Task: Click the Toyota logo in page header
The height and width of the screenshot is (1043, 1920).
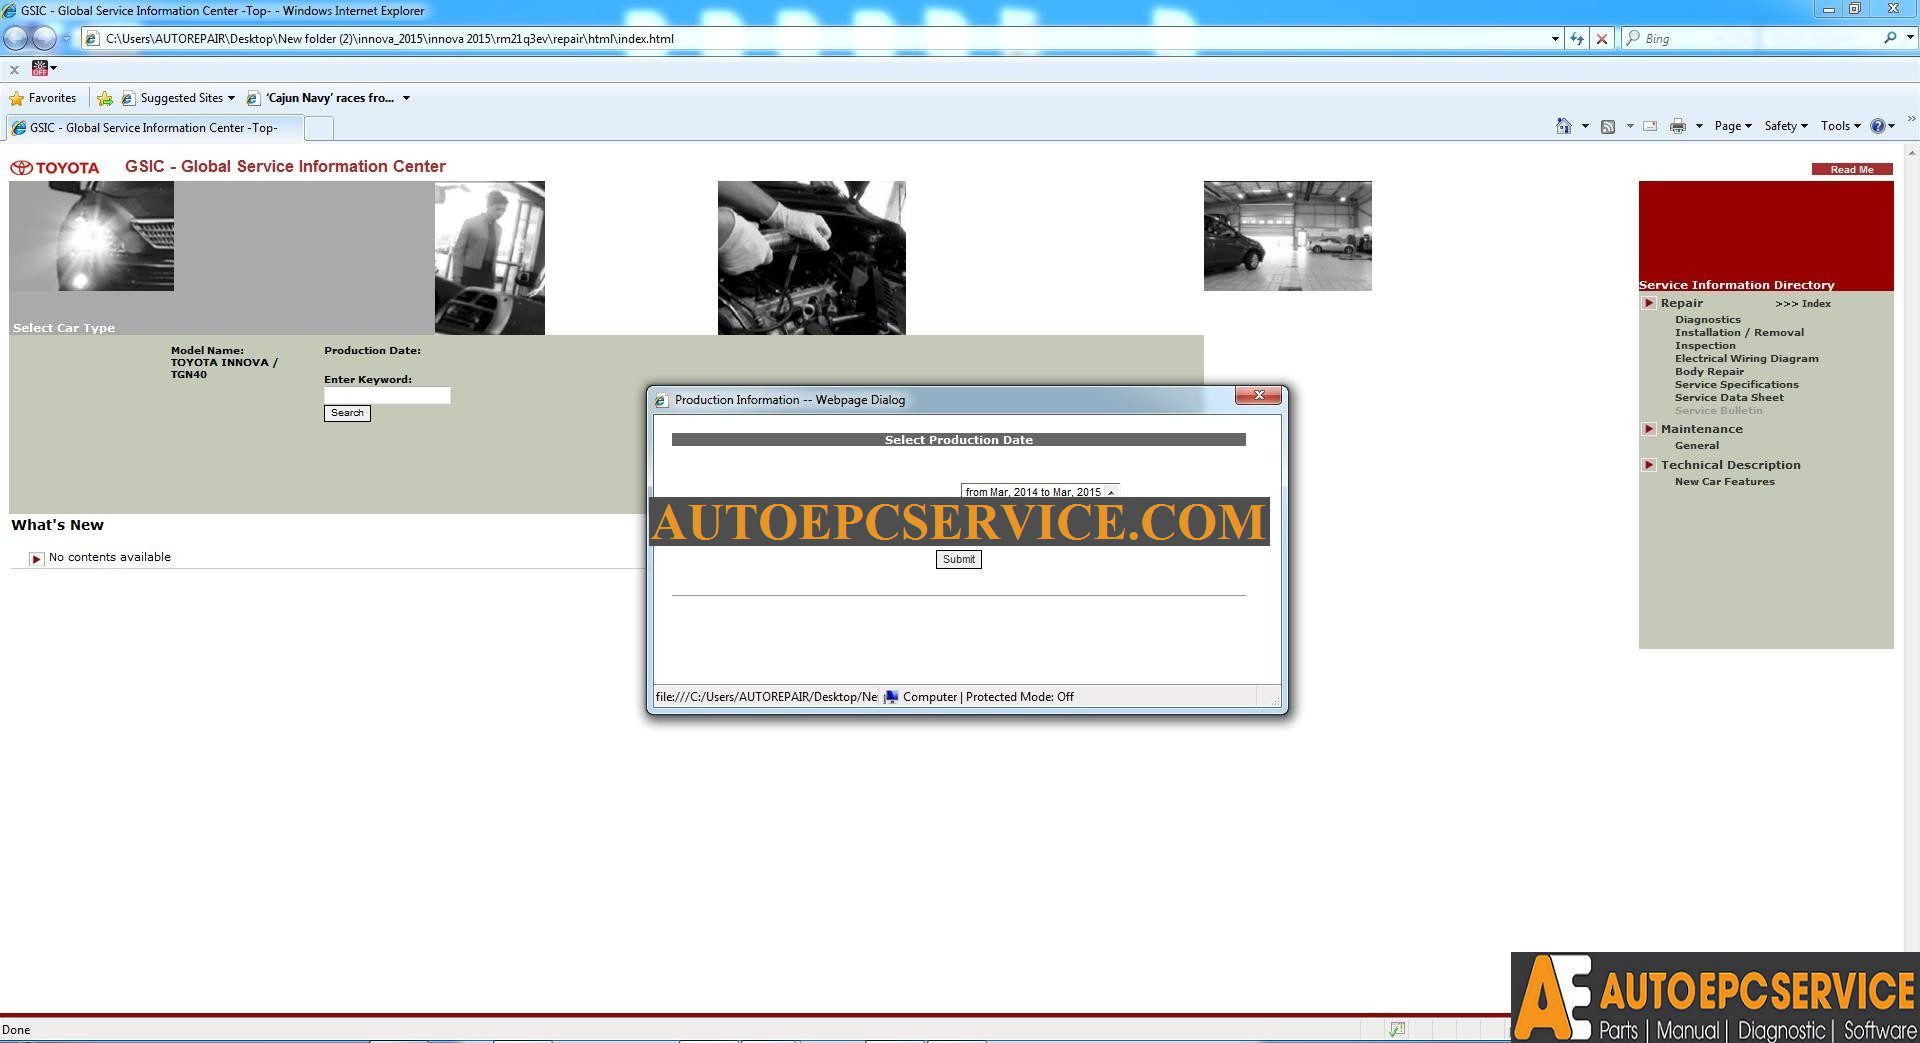Action: click(55, 167)
